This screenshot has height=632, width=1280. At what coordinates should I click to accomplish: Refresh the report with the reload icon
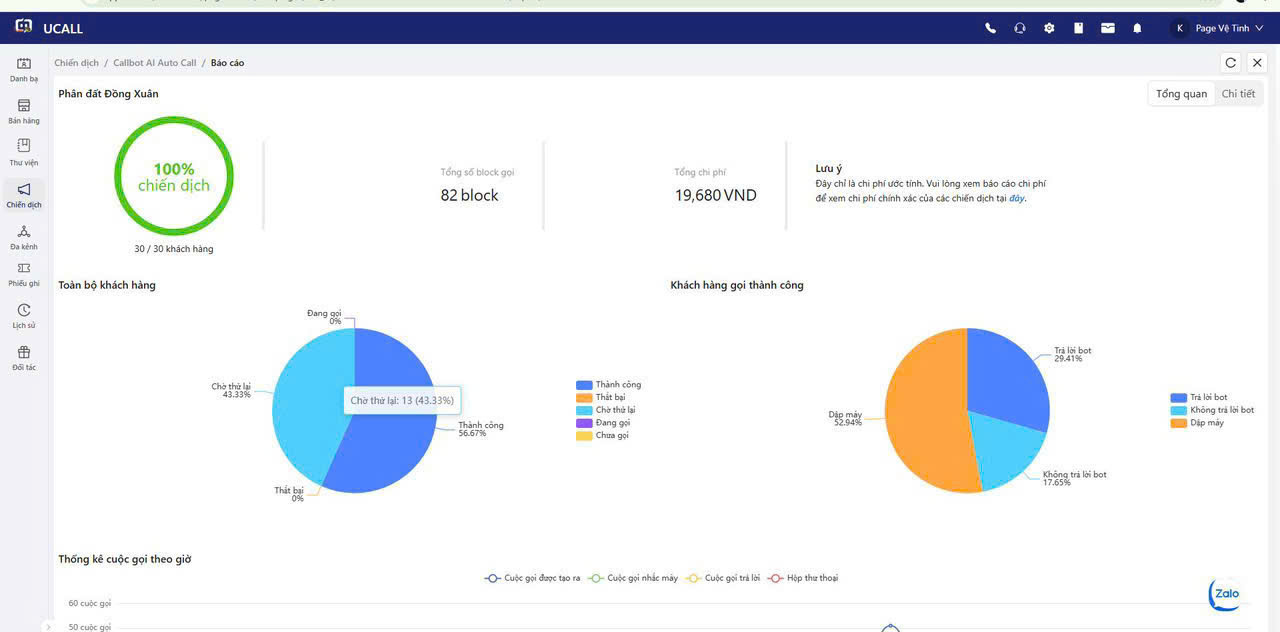coord(1231,62)
